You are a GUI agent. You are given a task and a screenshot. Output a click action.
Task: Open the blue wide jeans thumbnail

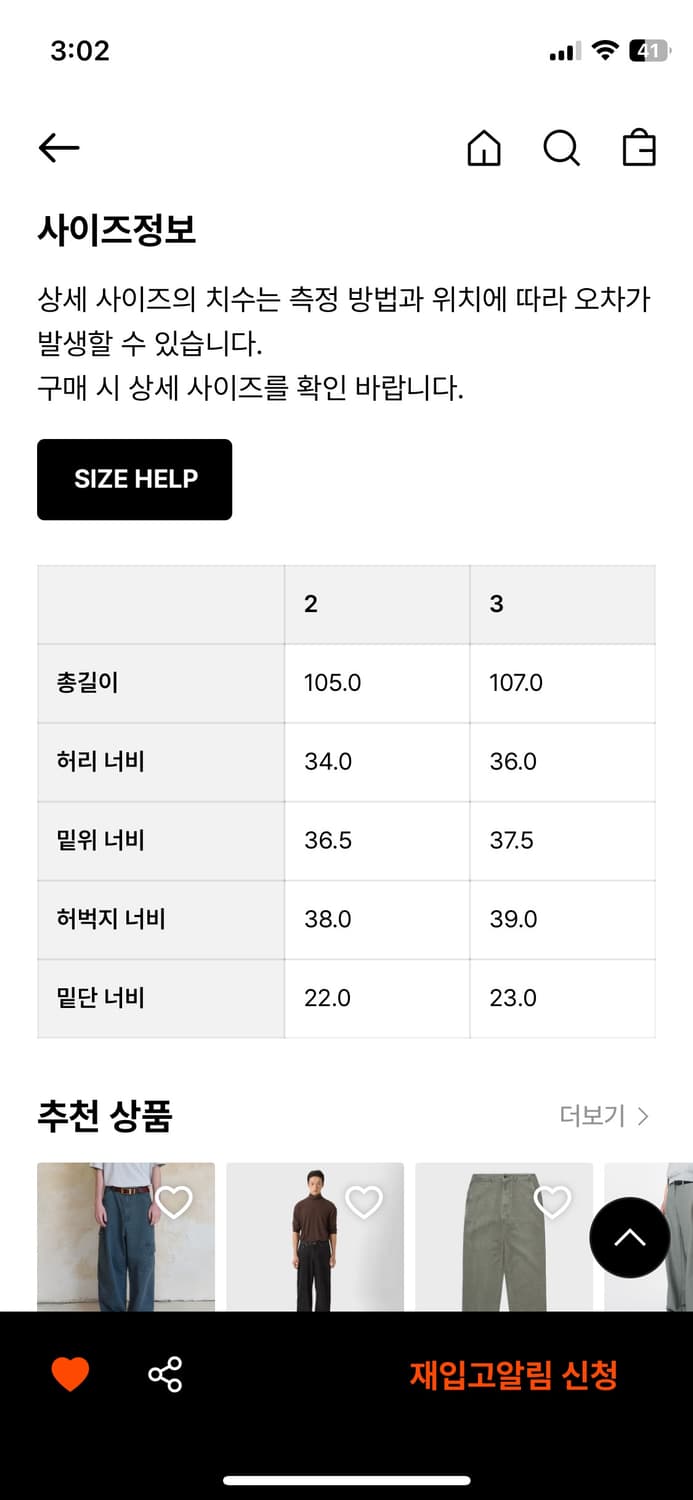coord(110,1250)
